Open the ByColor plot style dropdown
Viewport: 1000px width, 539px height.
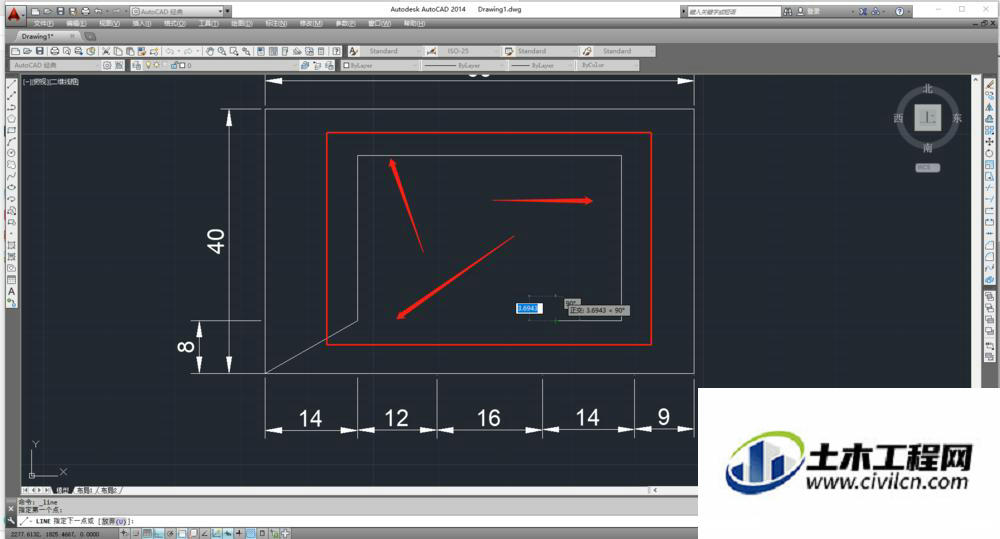pyautogui.click(x=608, y=65)
